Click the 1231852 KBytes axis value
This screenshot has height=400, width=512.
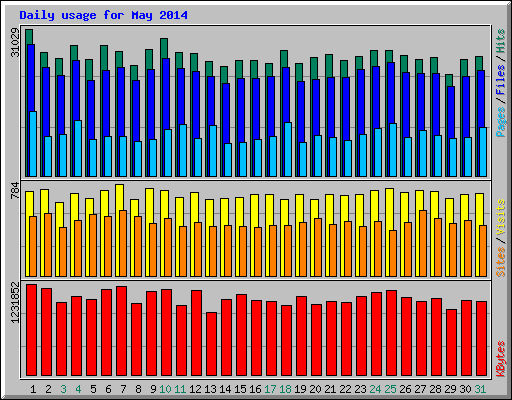click(x=15, y=302)
